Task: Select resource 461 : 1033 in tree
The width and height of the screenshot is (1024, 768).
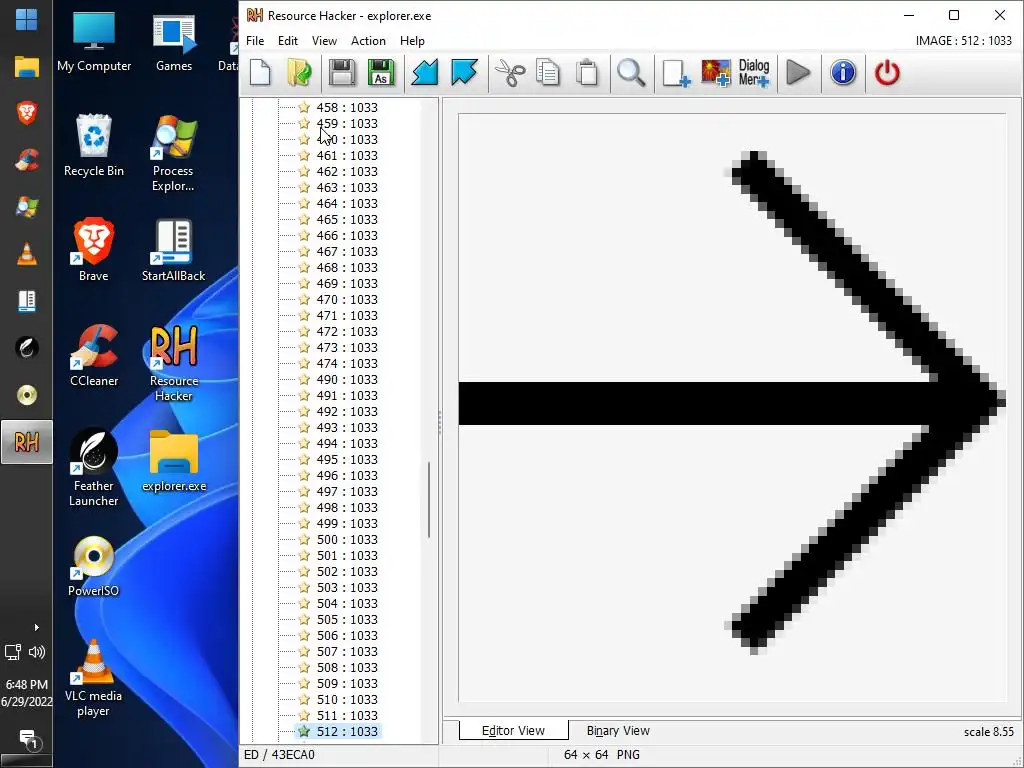Action: click(347, 155)
